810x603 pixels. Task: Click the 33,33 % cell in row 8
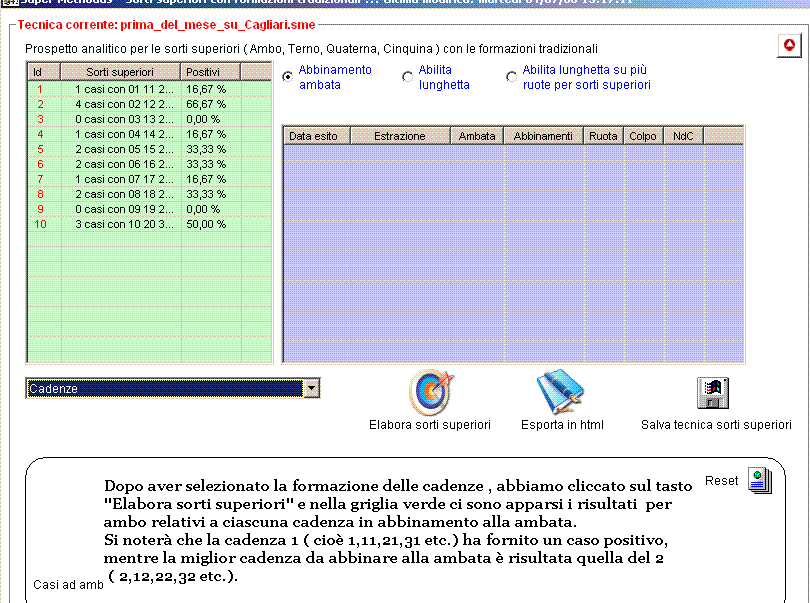211,194
